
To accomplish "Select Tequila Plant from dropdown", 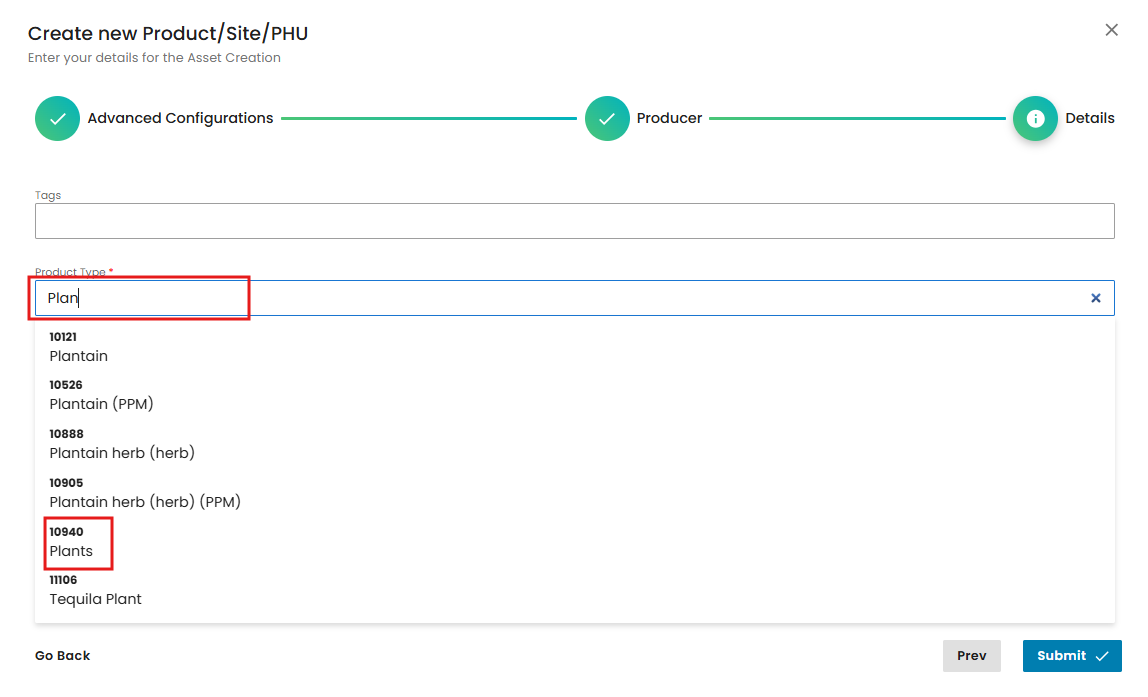I will pyautogui.click(x=95, y=590).
